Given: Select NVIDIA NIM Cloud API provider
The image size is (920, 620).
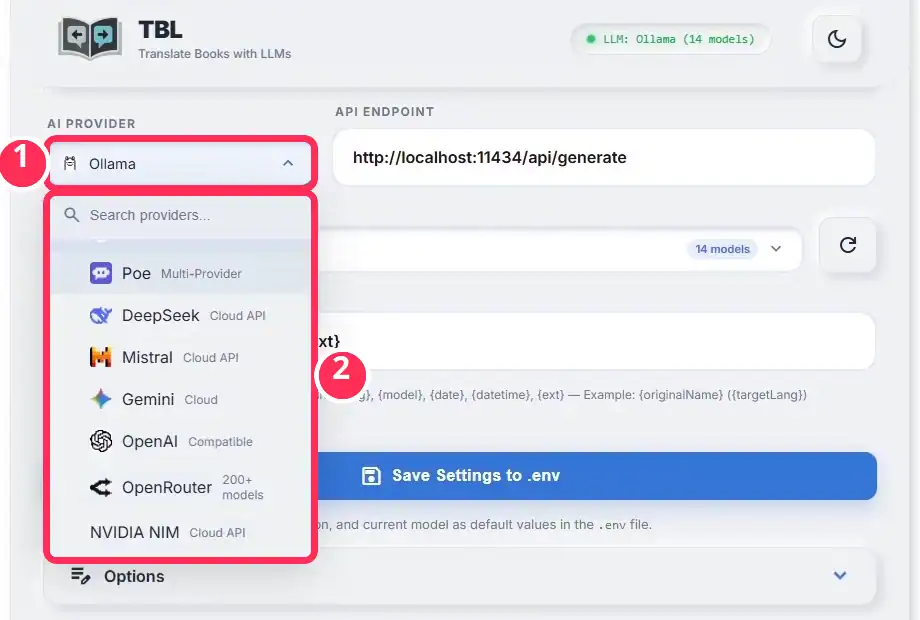Looking at the screenshot, I should pos(181,532).
